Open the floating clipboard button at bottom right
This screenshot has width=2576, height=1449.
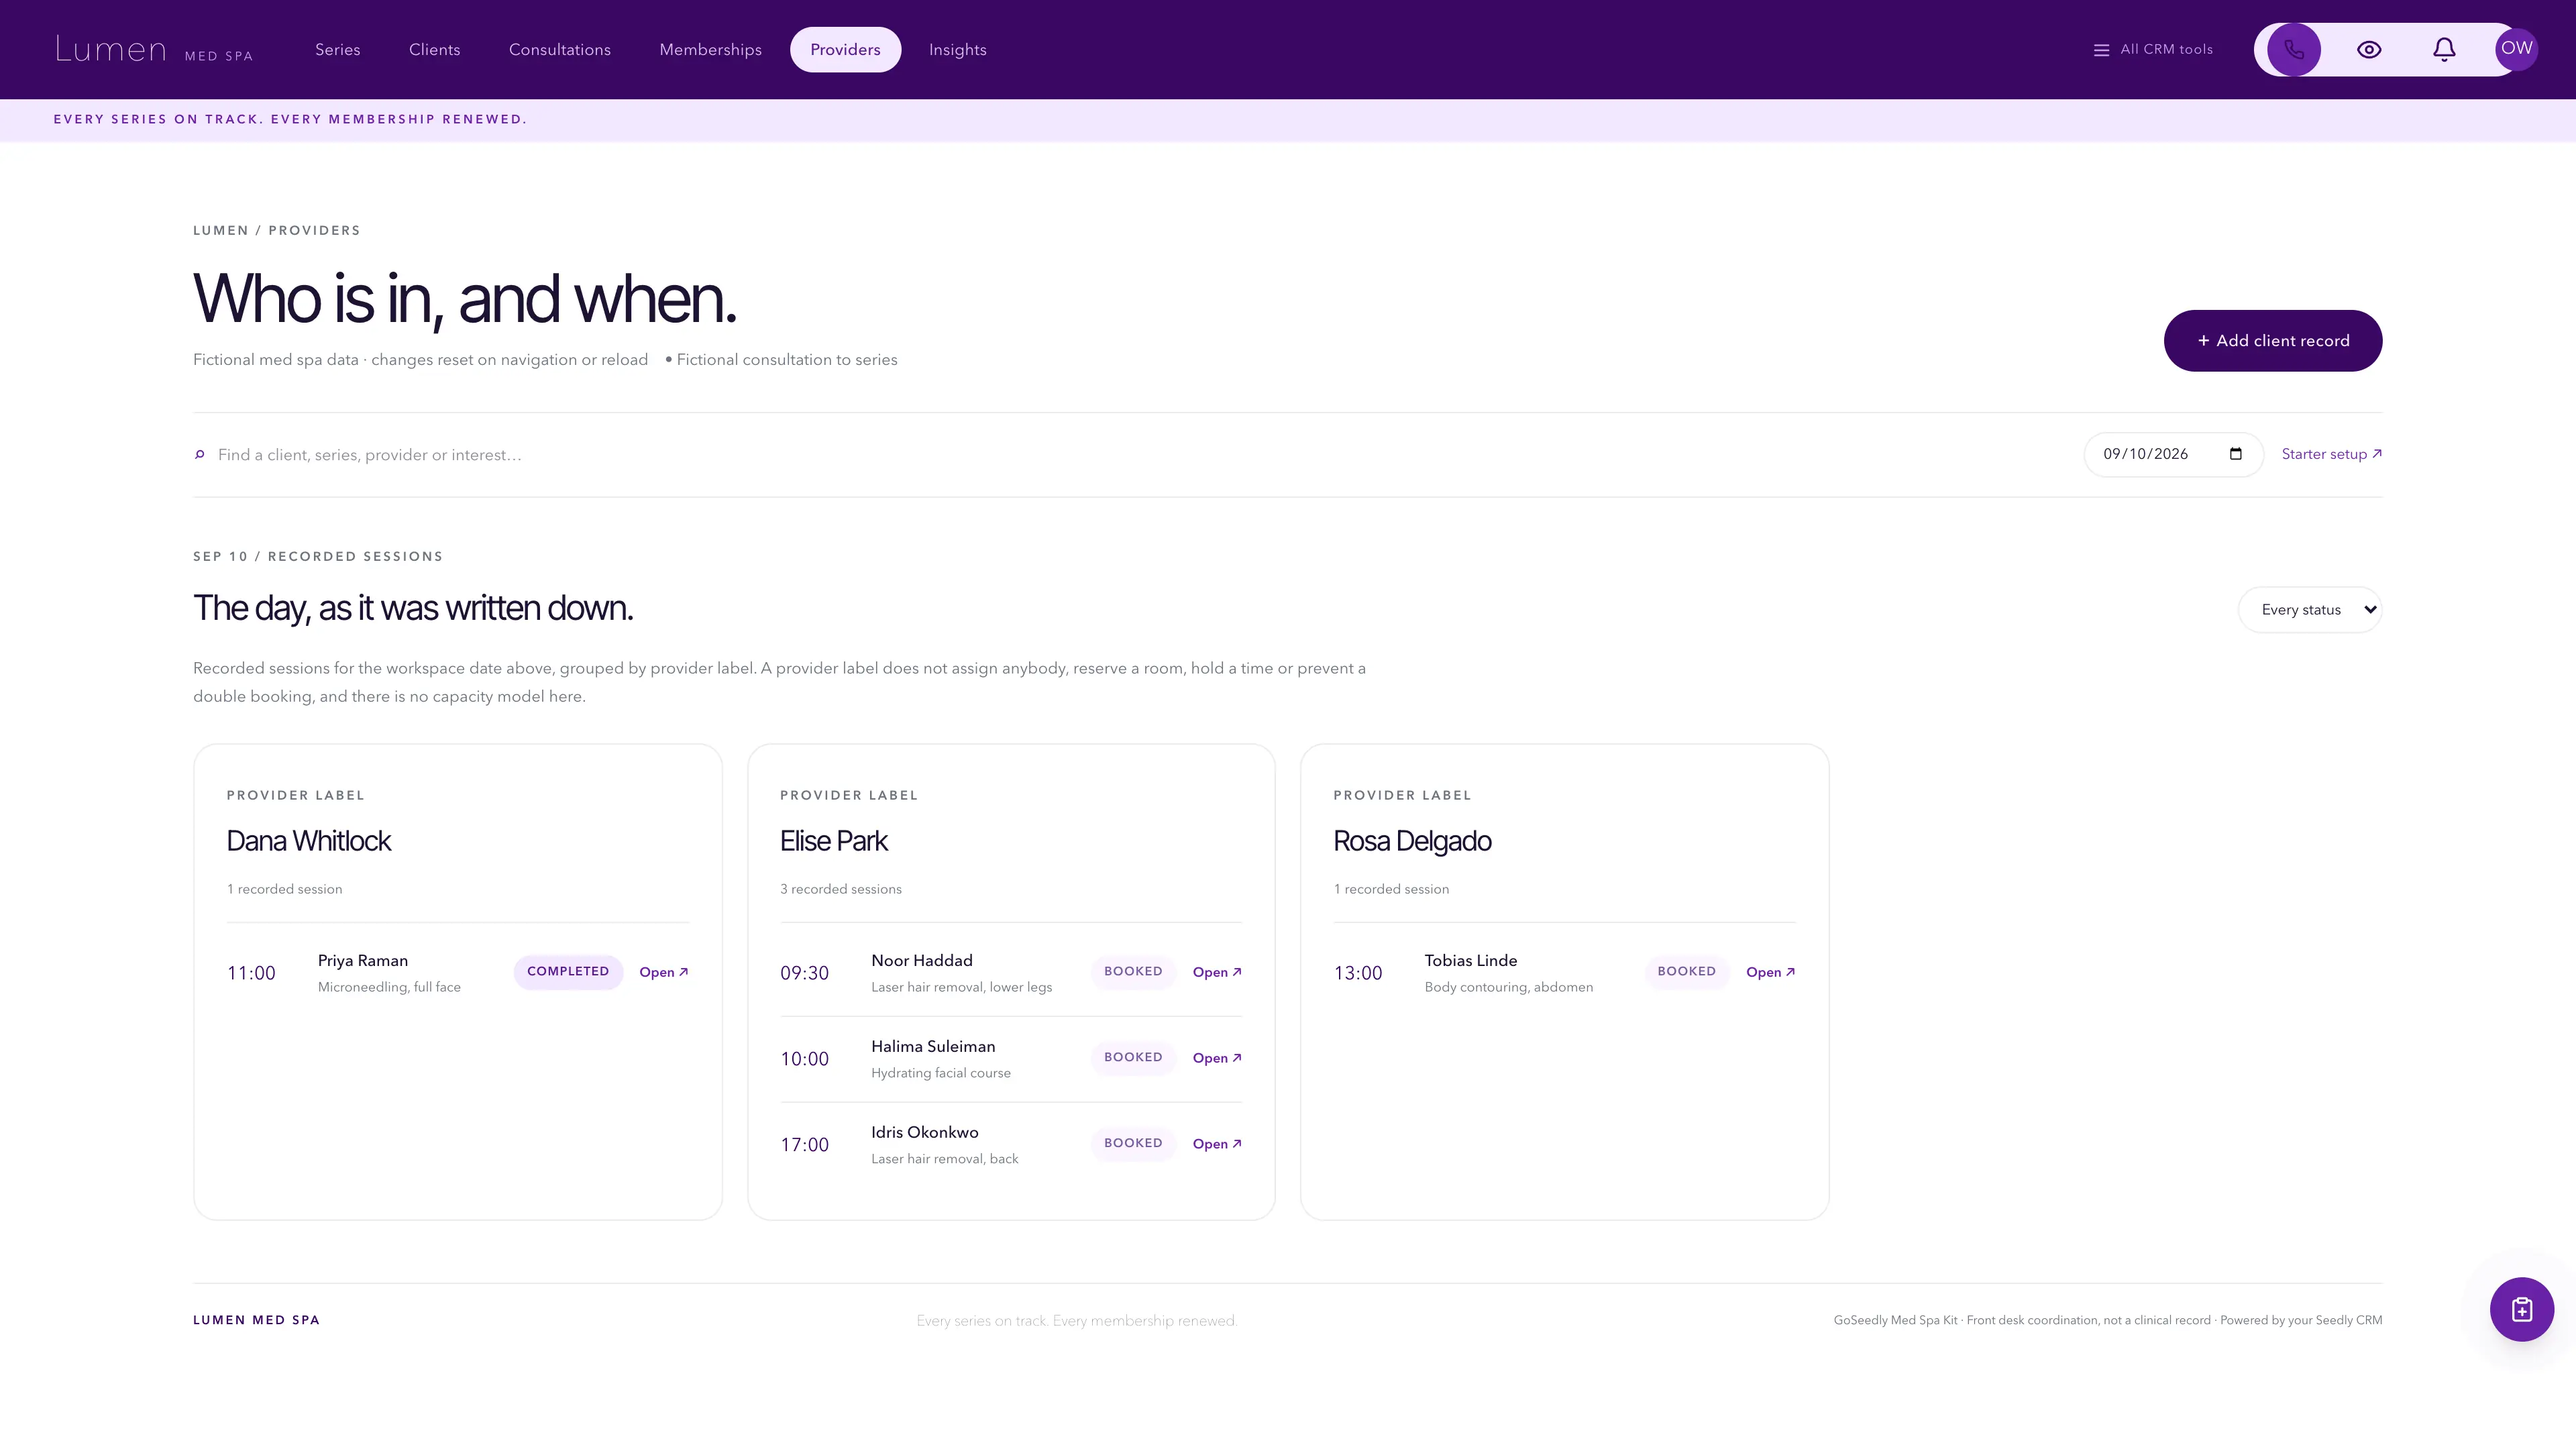point(2521,1309)
